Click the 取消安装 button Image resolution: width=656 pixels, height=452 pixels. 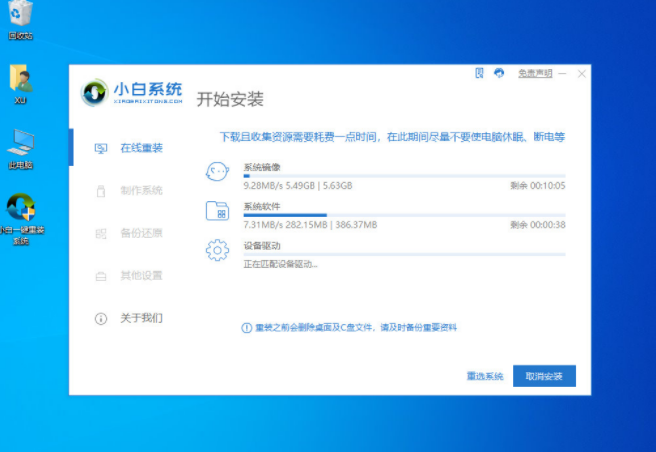pyautogui.click(x=544, y=376)
